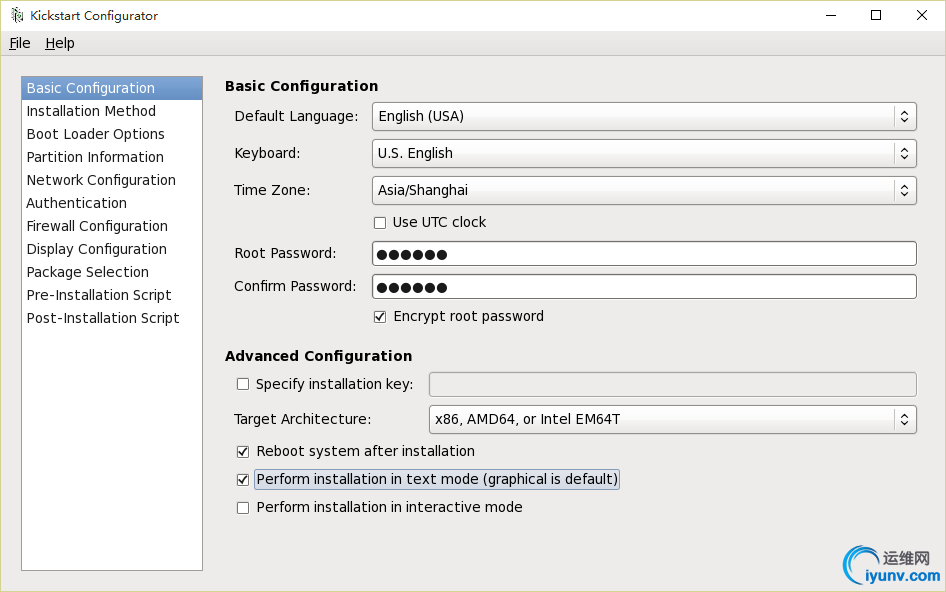The image size is (946, 592).
Task: Tick the Specify installation key checkbox
Action: [243, 384]
